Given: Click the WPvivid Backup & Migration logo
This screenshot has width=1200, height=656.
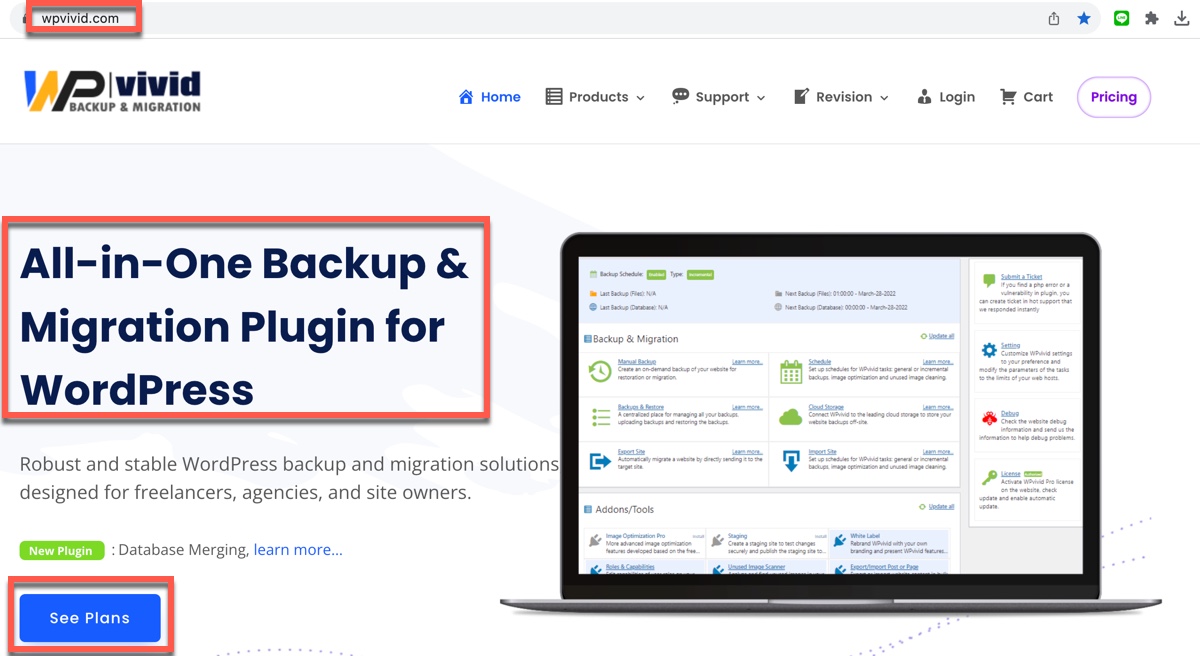Looking at the screenshot, I should click(113, 91).
